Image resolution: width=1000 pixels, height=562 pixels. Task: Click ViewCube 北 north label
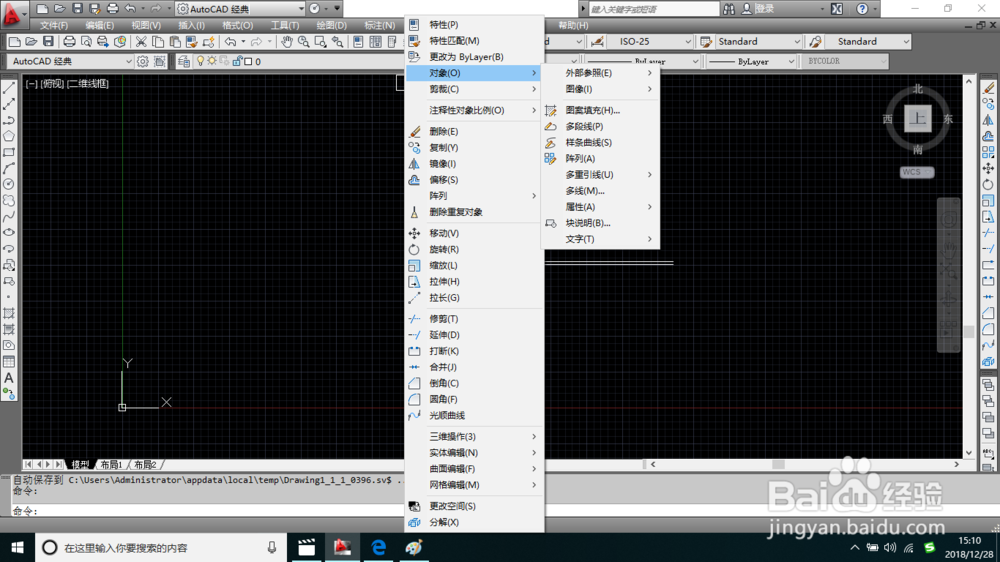click(x=917, y=89)
